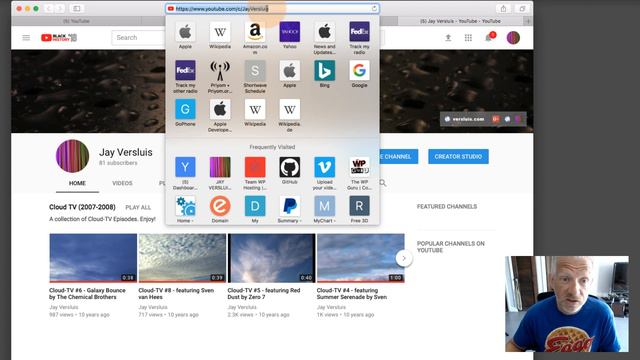Open the frequently visited JAY VERSLUIS site

click(220, 167)
